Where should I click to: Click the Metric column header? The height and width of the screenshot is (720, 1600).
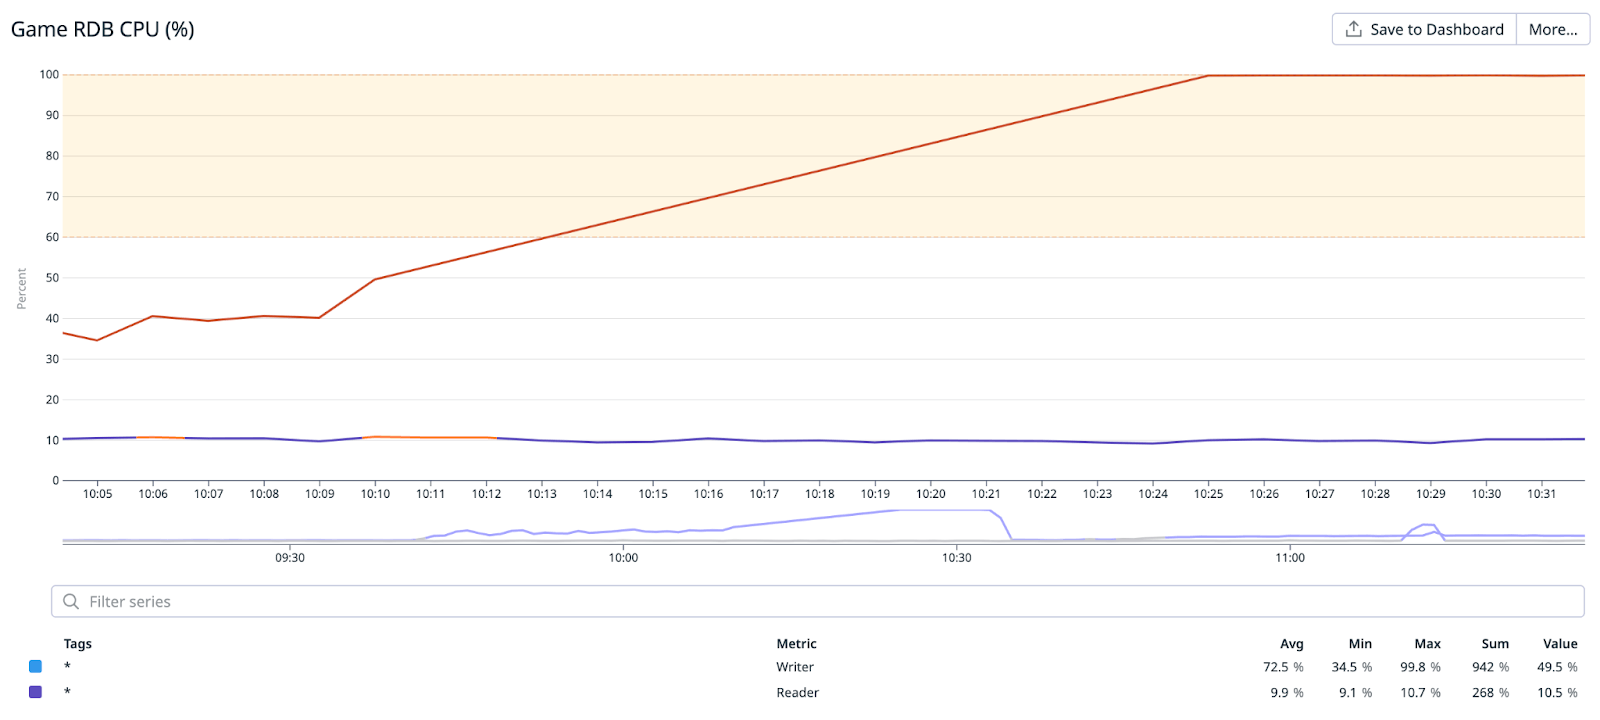(x=797, y=644)
